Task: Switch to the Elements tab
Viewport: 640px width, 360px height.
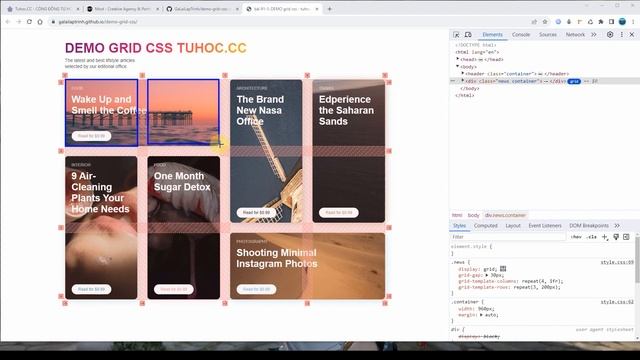Action: coord(492,35)
